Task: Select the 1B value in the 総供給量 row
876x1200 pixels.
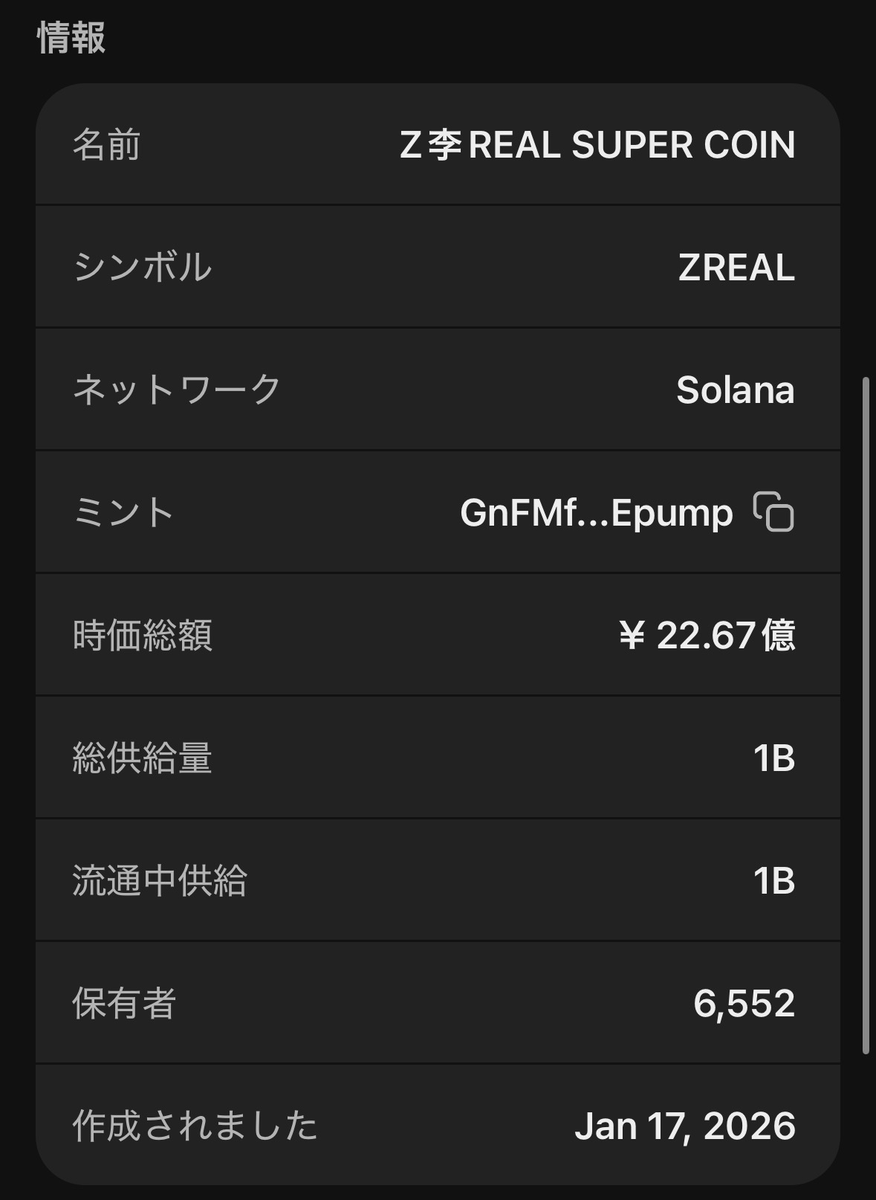Action: click(x=774, y=759)
